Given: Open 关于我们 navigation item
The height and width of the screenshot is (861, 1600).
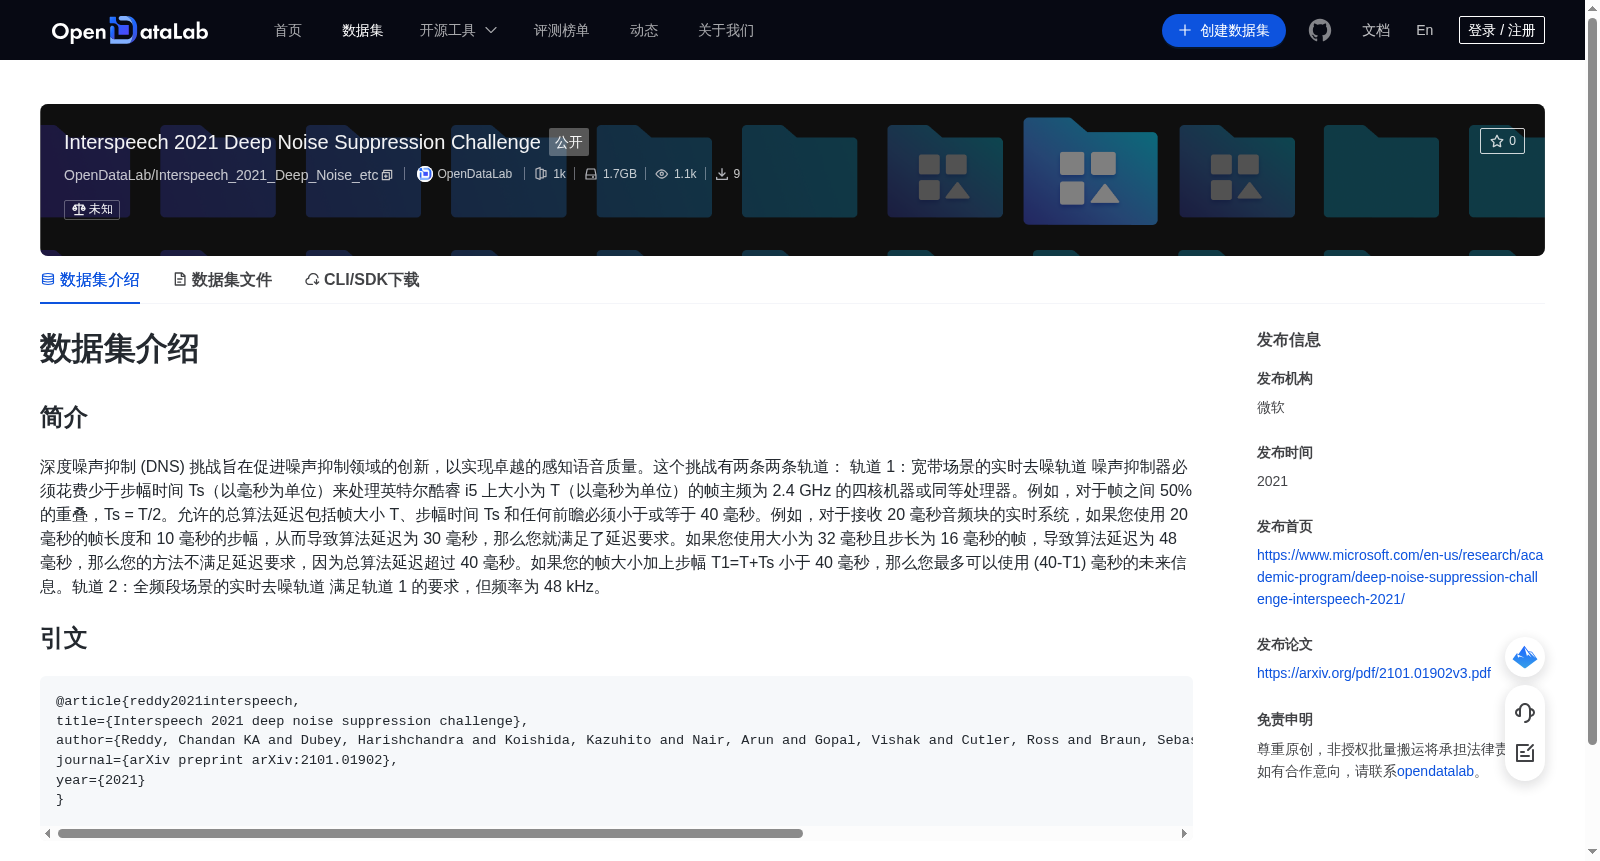Looking at the screenshot, I should (x=726, y=30).
